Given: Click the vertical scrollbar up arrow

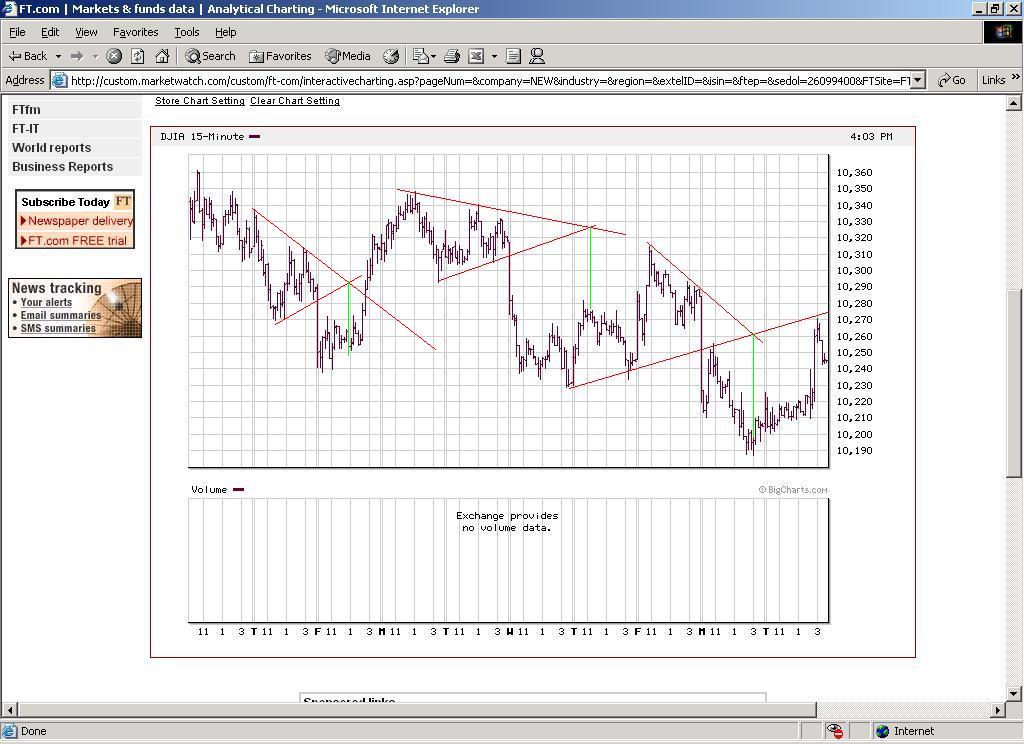Looking at the screenshot, I should (1014, 103).
